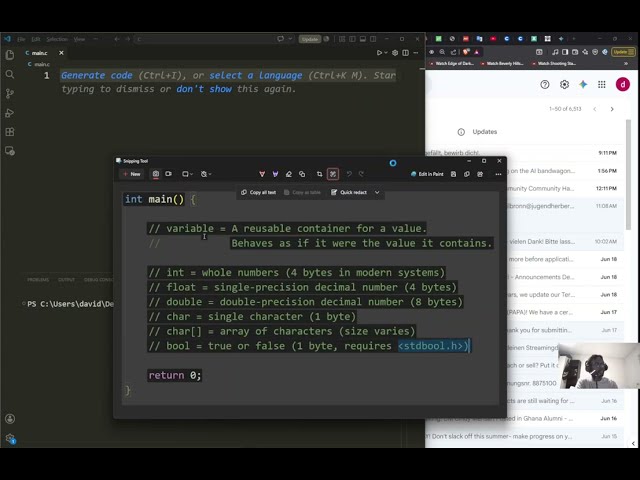Open the Selection menu in VS Code

57,39
